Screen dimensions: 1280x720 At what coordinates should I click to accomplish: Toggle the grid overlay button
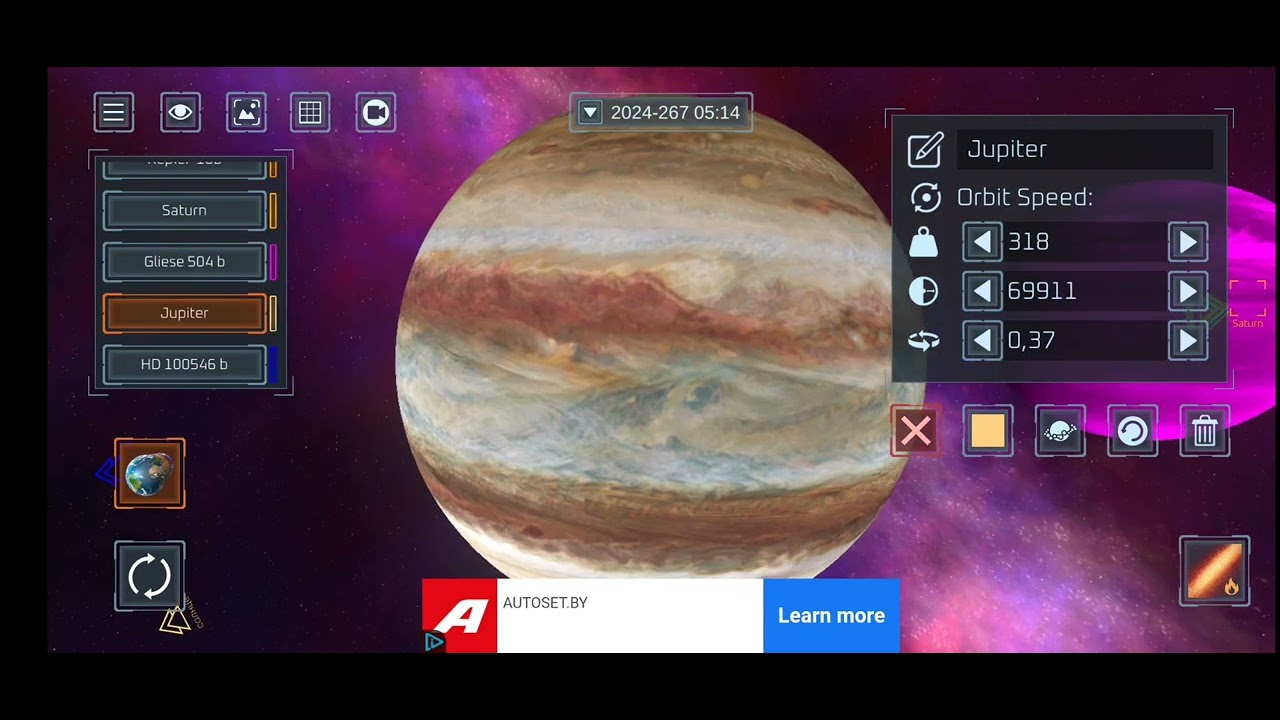point(310,113)
